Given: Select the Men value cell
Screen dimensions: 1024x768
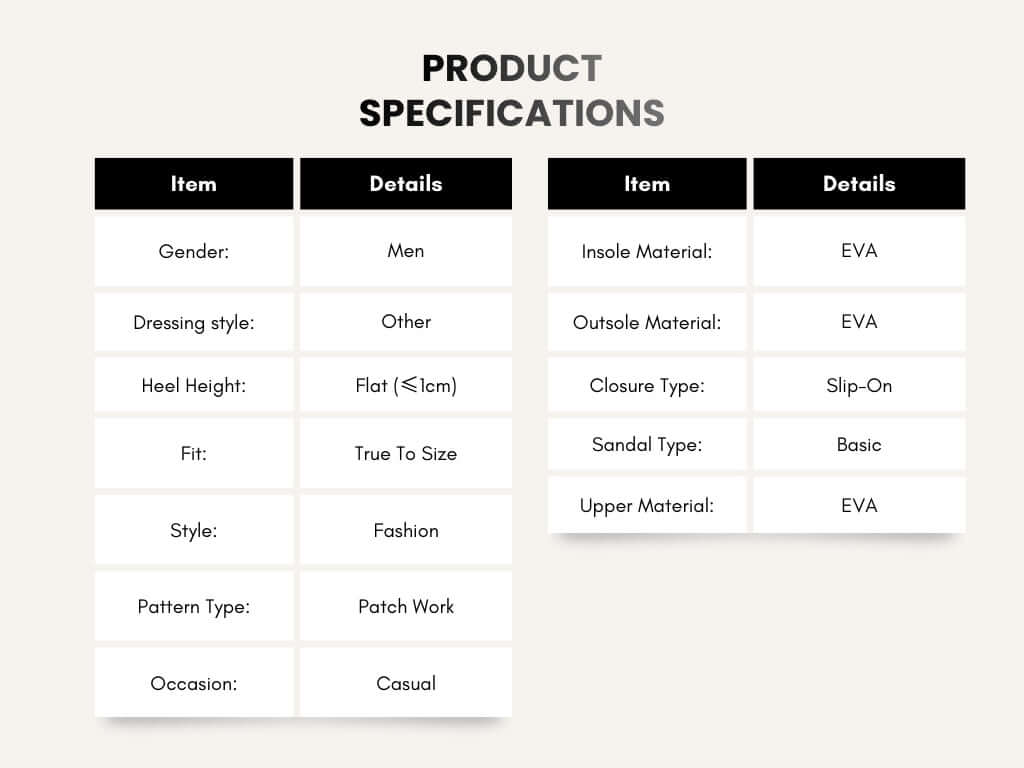Looking at the screenshot, I should (x=405, y=251).
